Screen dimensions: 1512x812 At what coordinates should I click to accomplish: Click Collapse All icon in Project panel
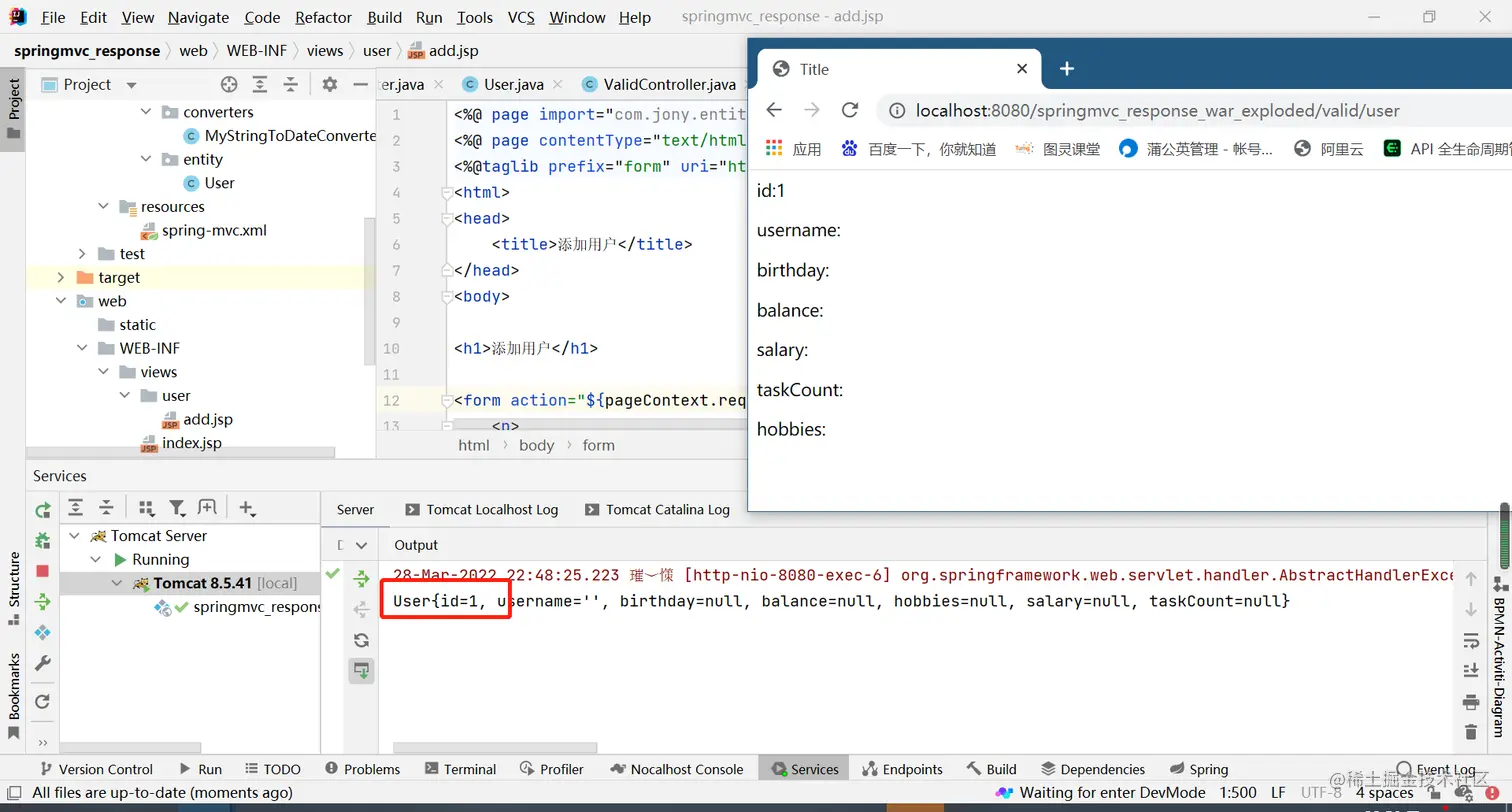(290, 85)
